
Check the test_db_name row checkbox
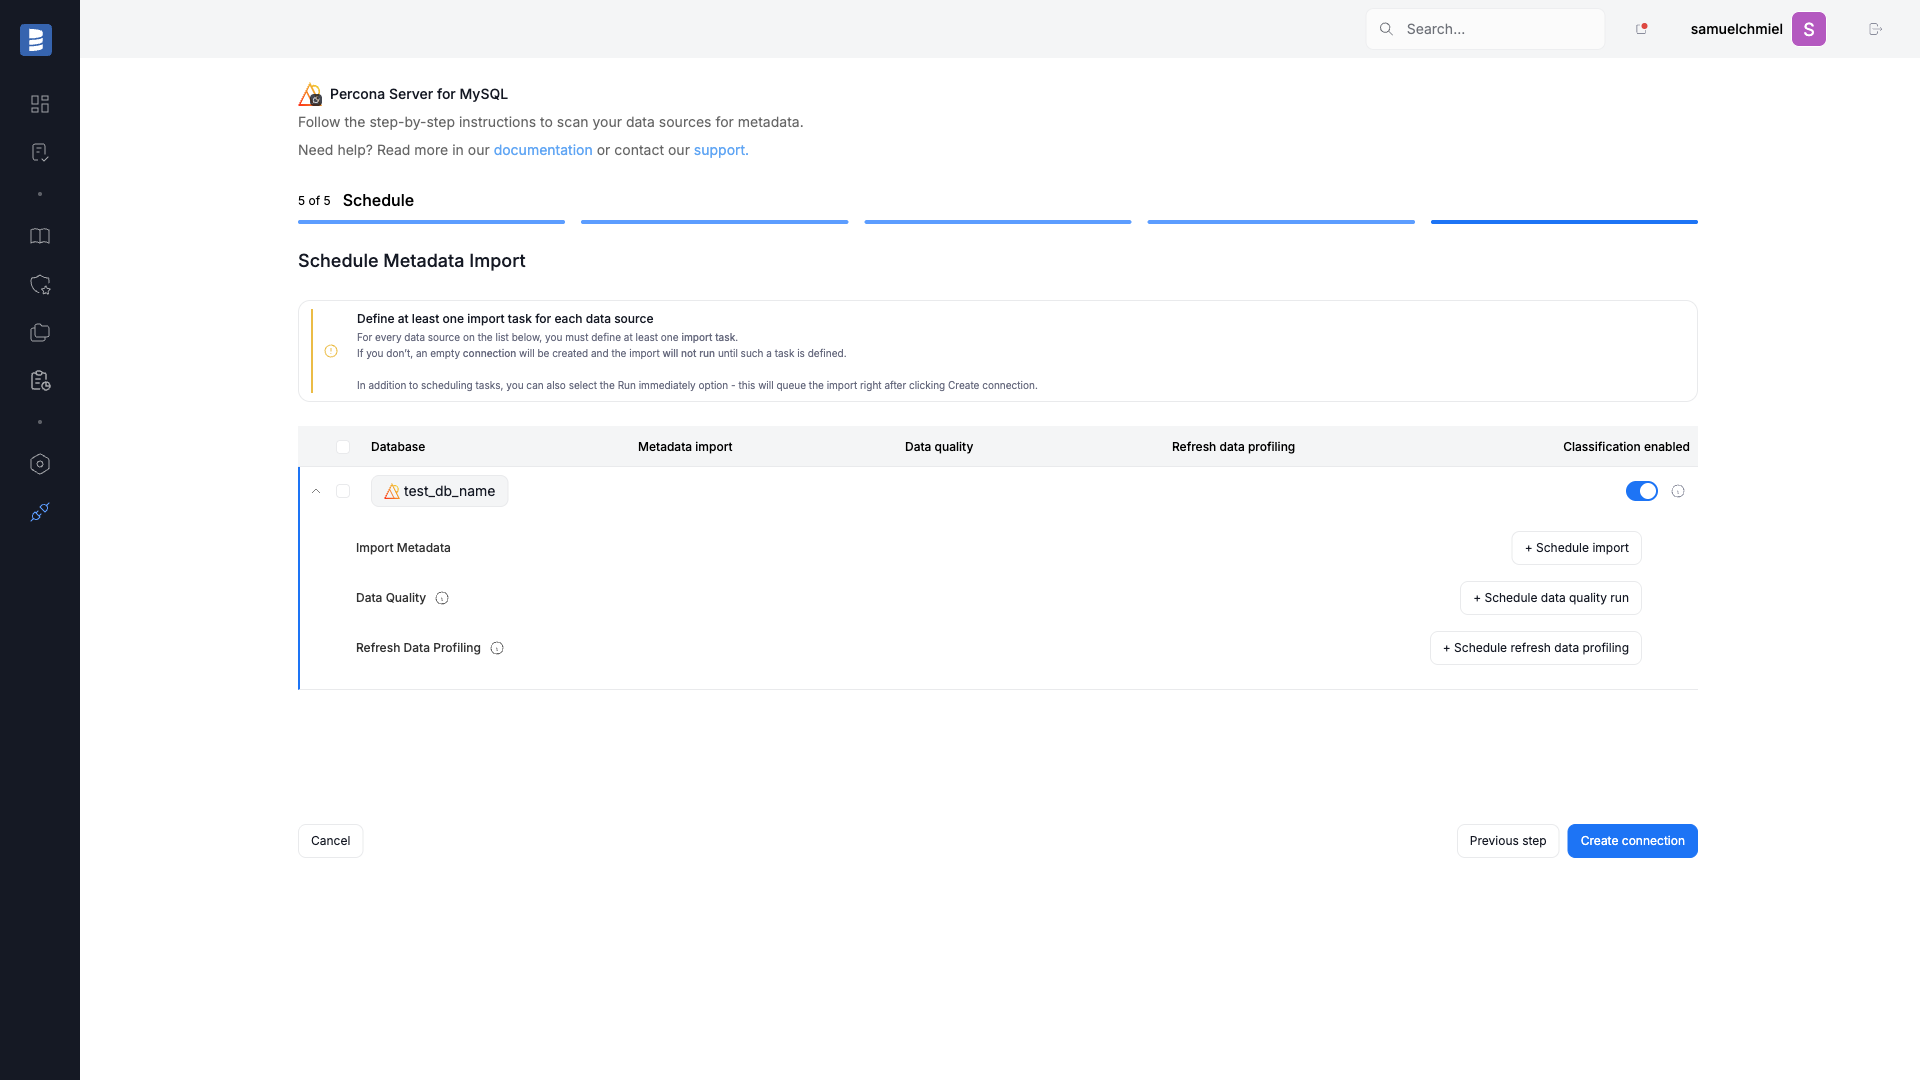343,491
